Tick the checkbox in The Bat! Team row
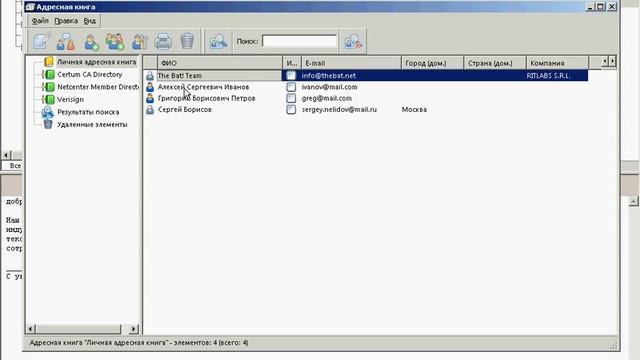Viewport: 640px width, 360px height. click(291, 76)
